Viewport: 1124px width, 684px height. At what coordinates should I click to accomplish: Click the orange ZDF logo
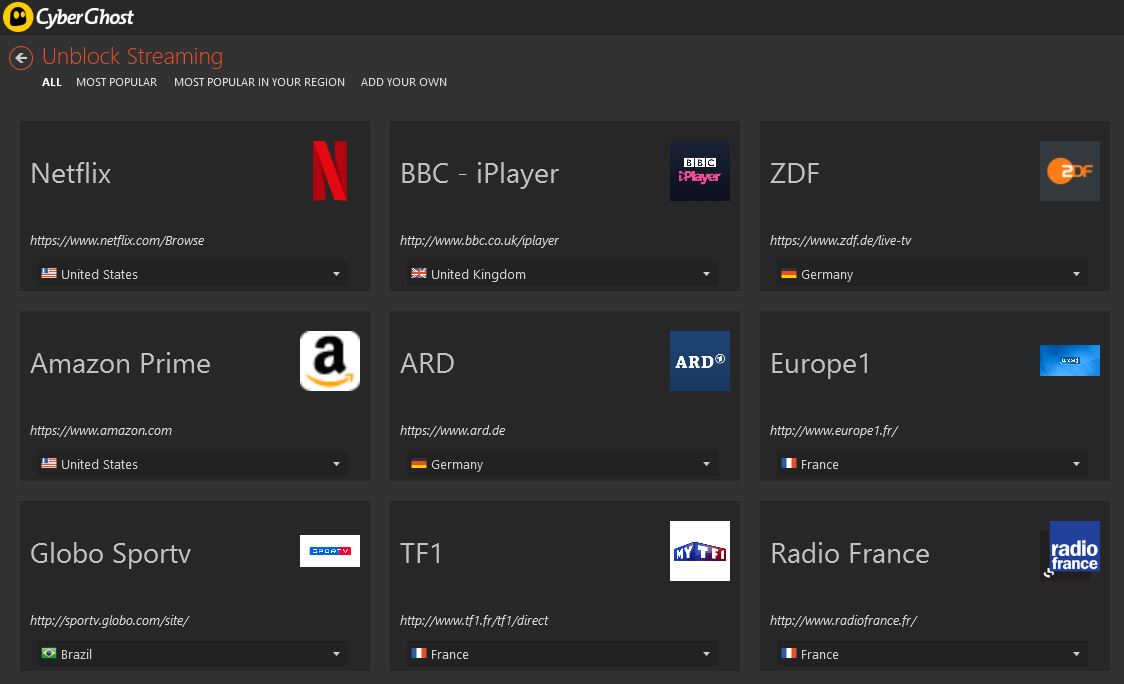[1070, 171]
